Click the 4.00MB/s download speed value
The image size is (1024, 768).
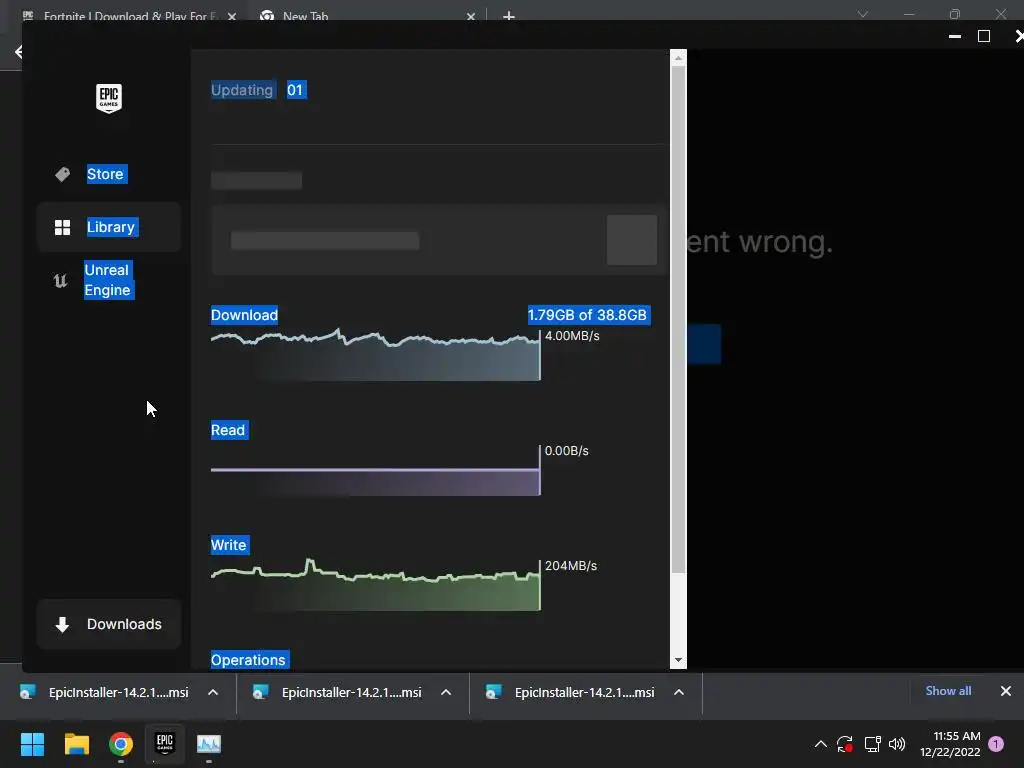coord(572,336)
